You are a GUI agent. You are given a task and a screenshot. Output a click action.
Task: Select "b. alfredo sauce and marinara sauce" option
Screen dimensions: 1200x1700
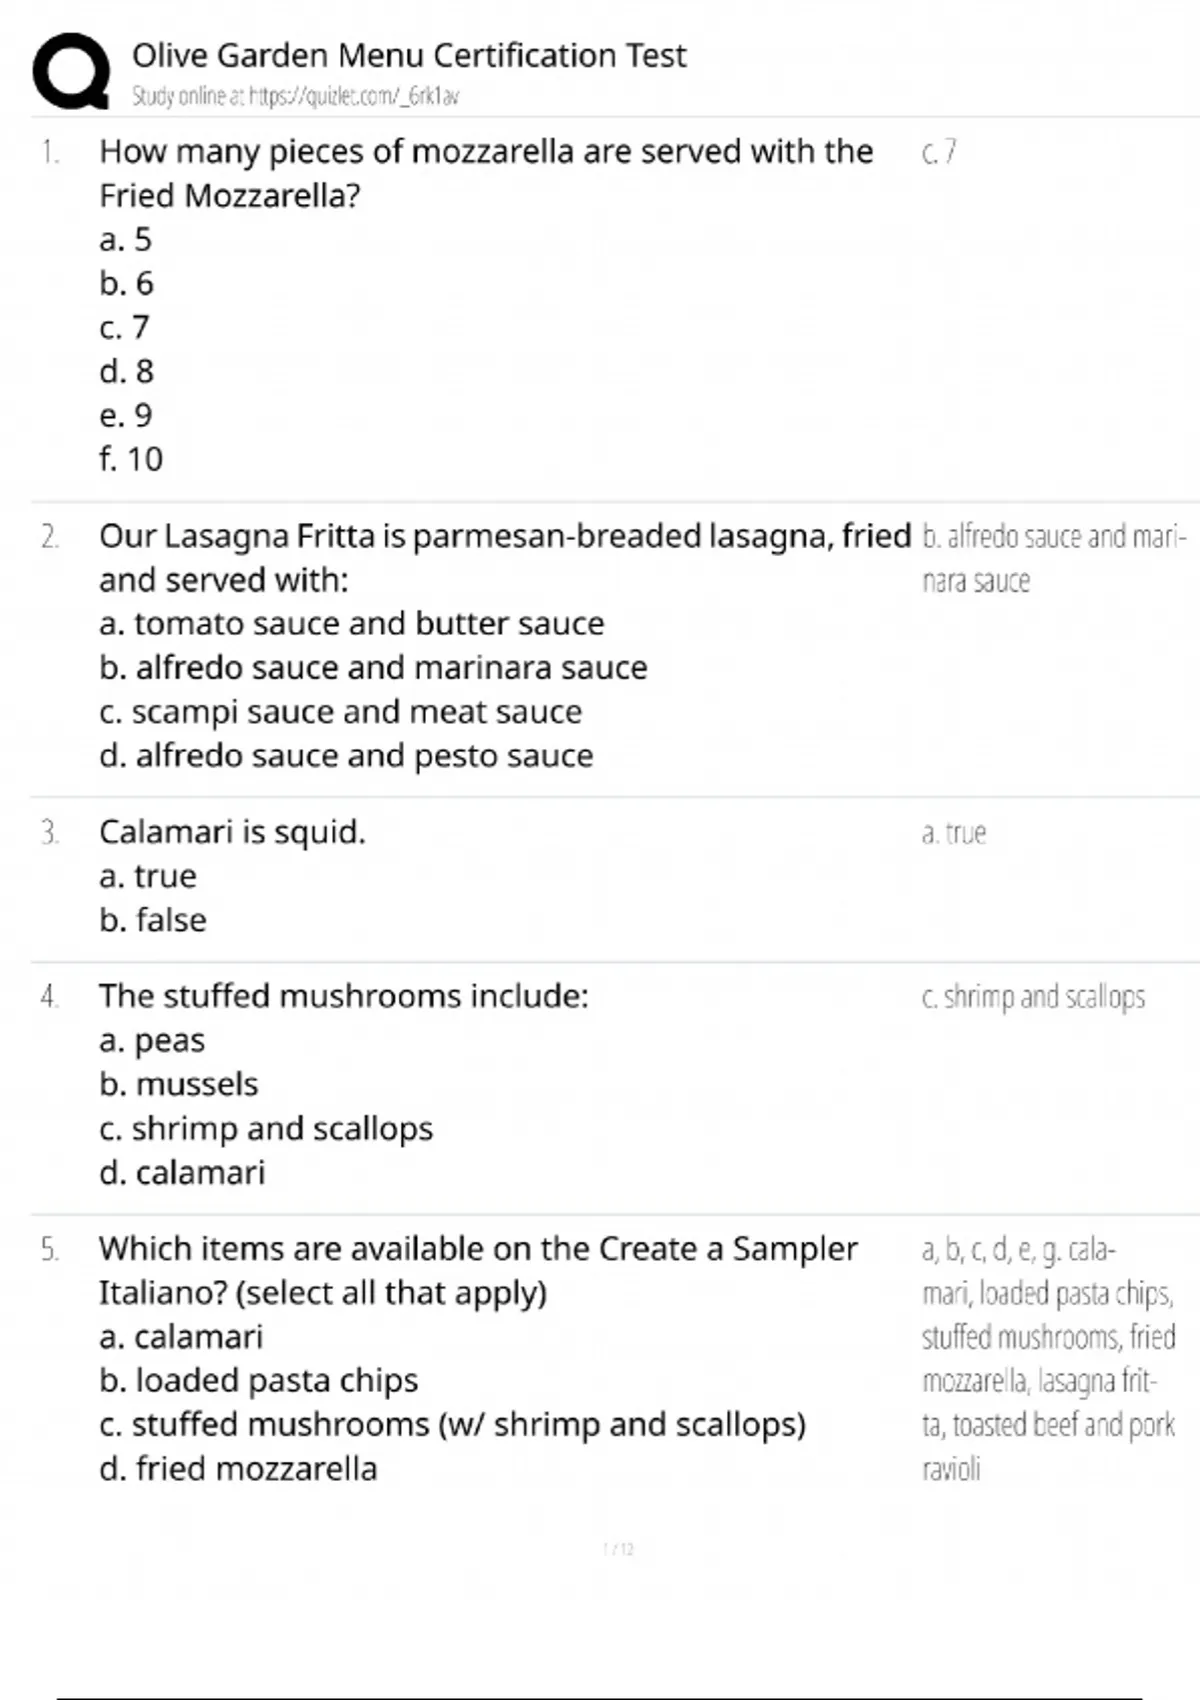pyautogui.click(x=373, y=667)
